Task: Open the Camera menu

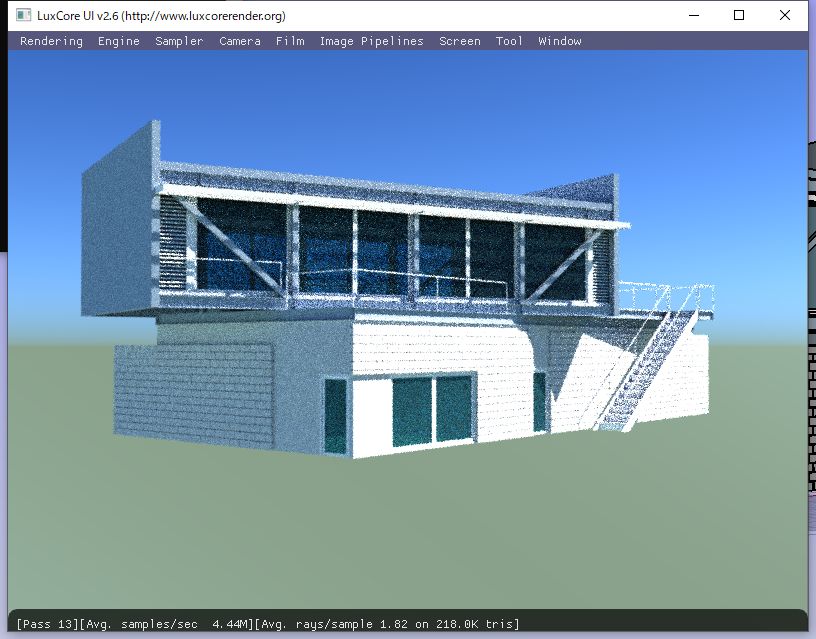Action: pos(239,41)
